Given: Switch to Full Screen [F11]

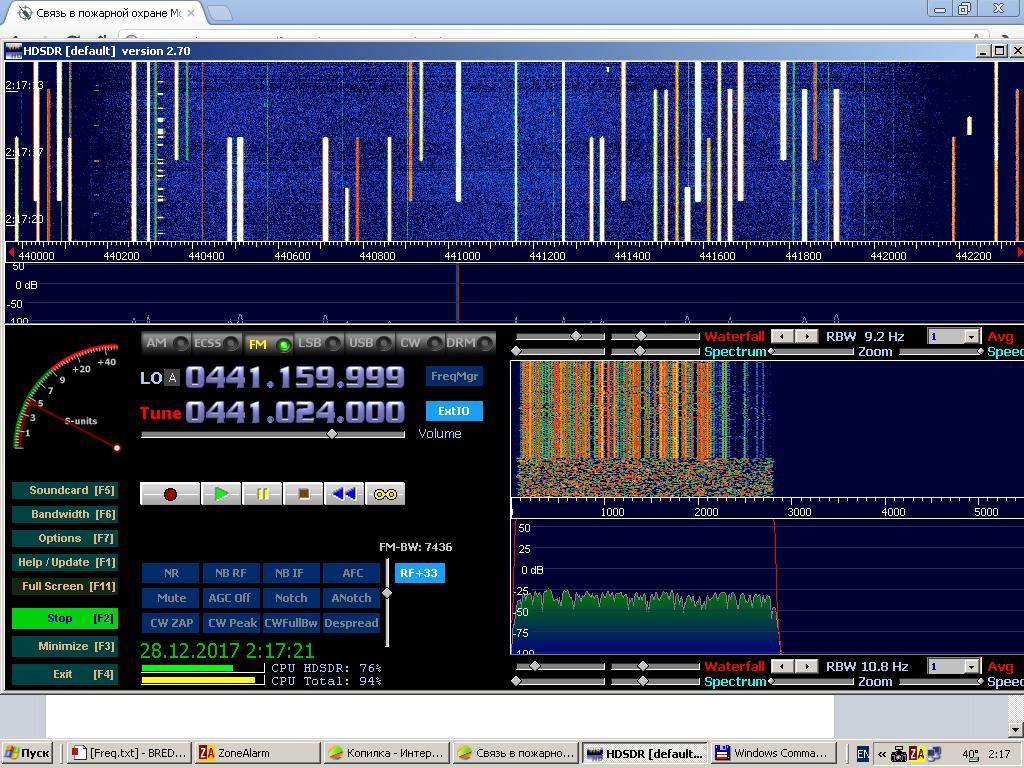Looking at the screenshot, I should pos(65,586).
